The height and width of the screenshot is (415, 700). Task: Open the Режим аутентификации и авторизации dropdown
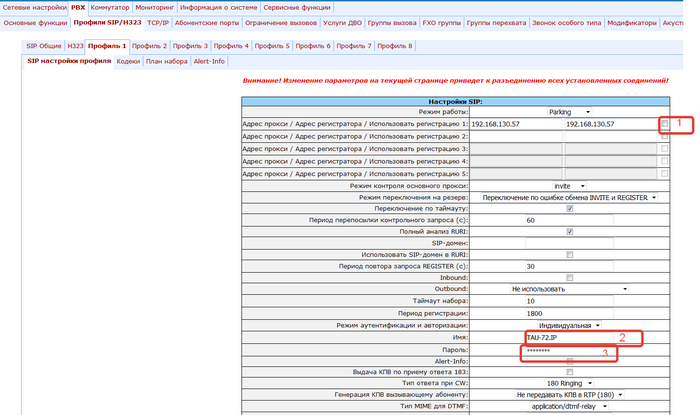(570, 325)
